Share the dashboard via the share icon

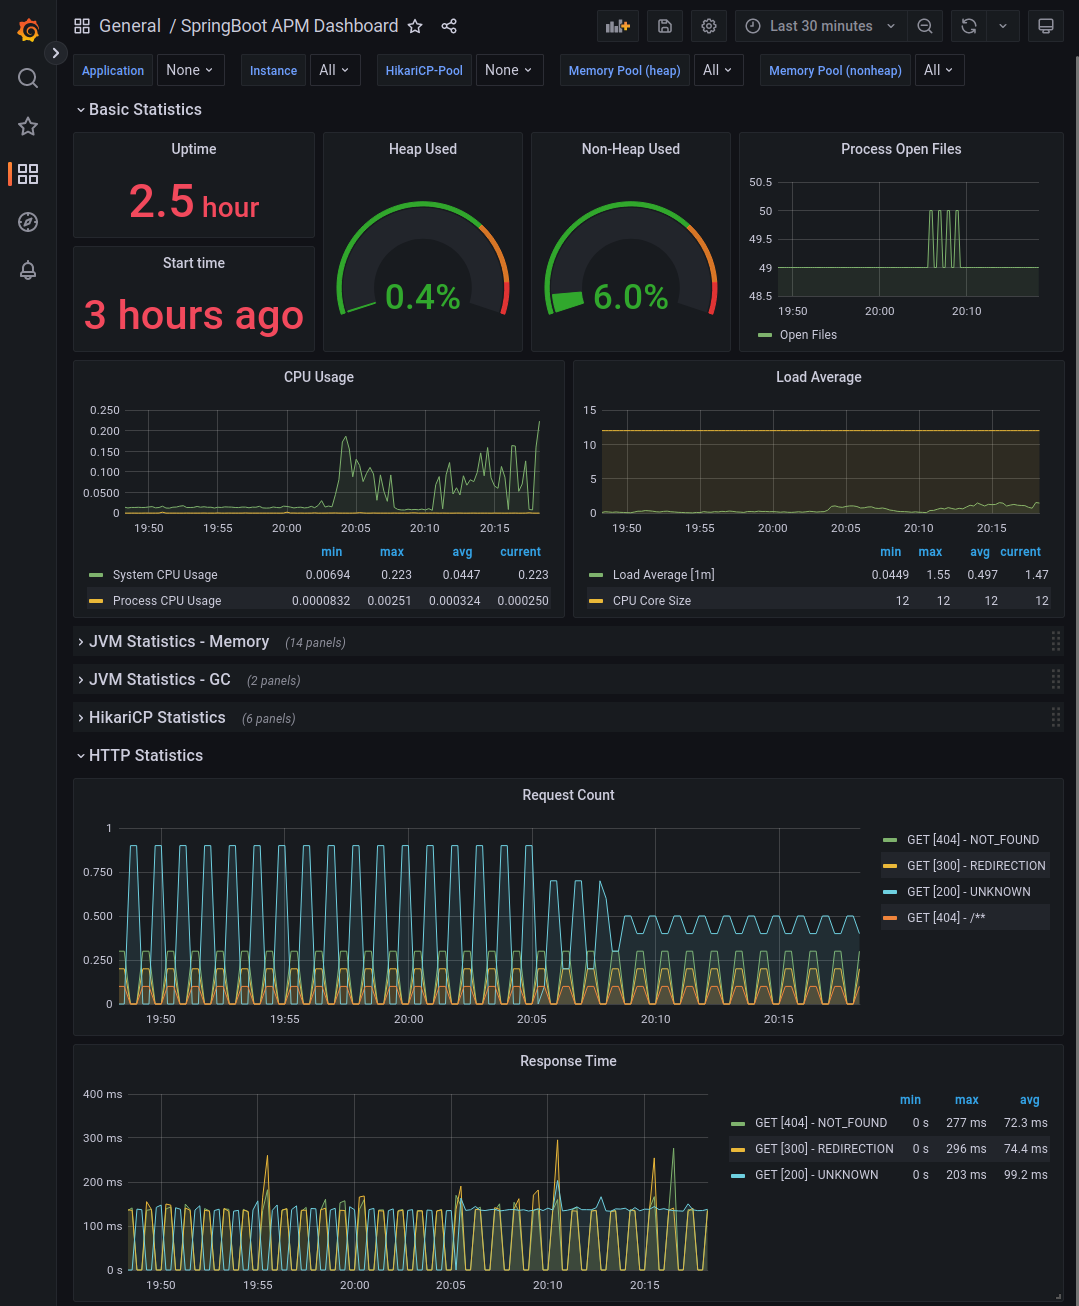(x=449, y=26)
